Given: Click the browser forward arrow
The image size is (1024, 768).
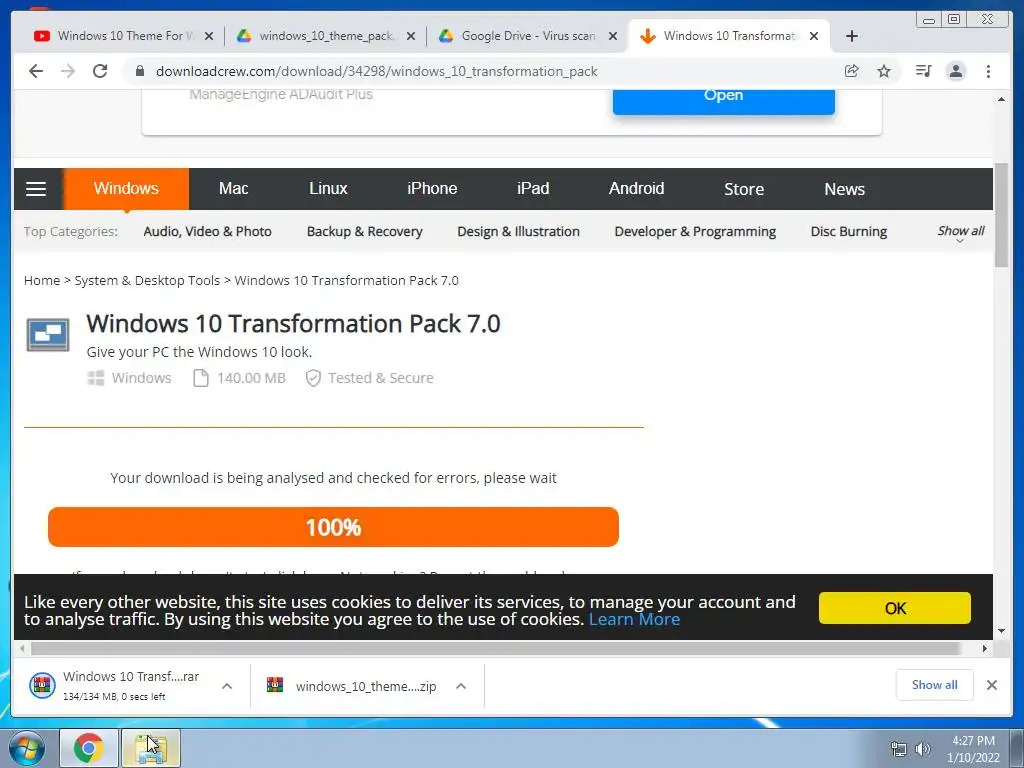Looking at the screenshot, I should click(x=68, y=71).
